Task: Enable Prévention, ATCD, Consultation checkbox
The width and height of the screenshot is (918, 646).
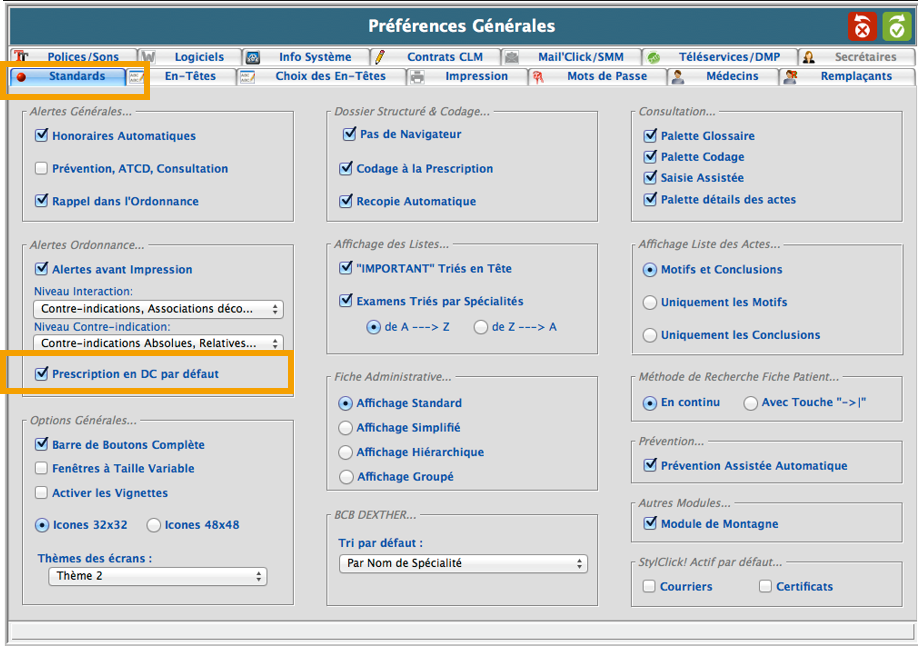Action: pyautogui.click(x=41, y=169)
